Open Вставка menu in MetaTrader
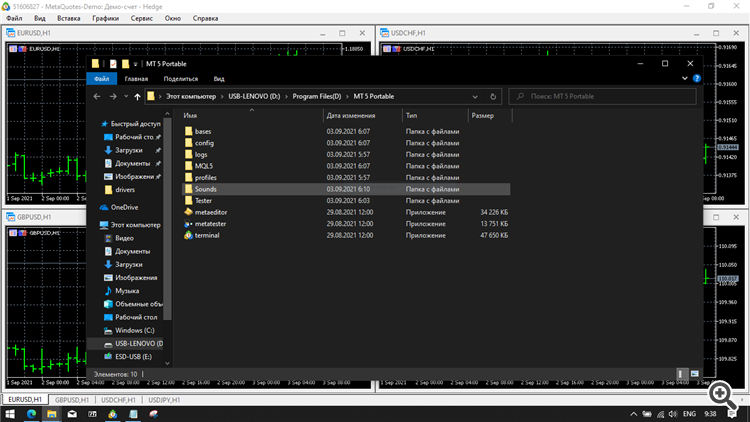 (68, 18)
